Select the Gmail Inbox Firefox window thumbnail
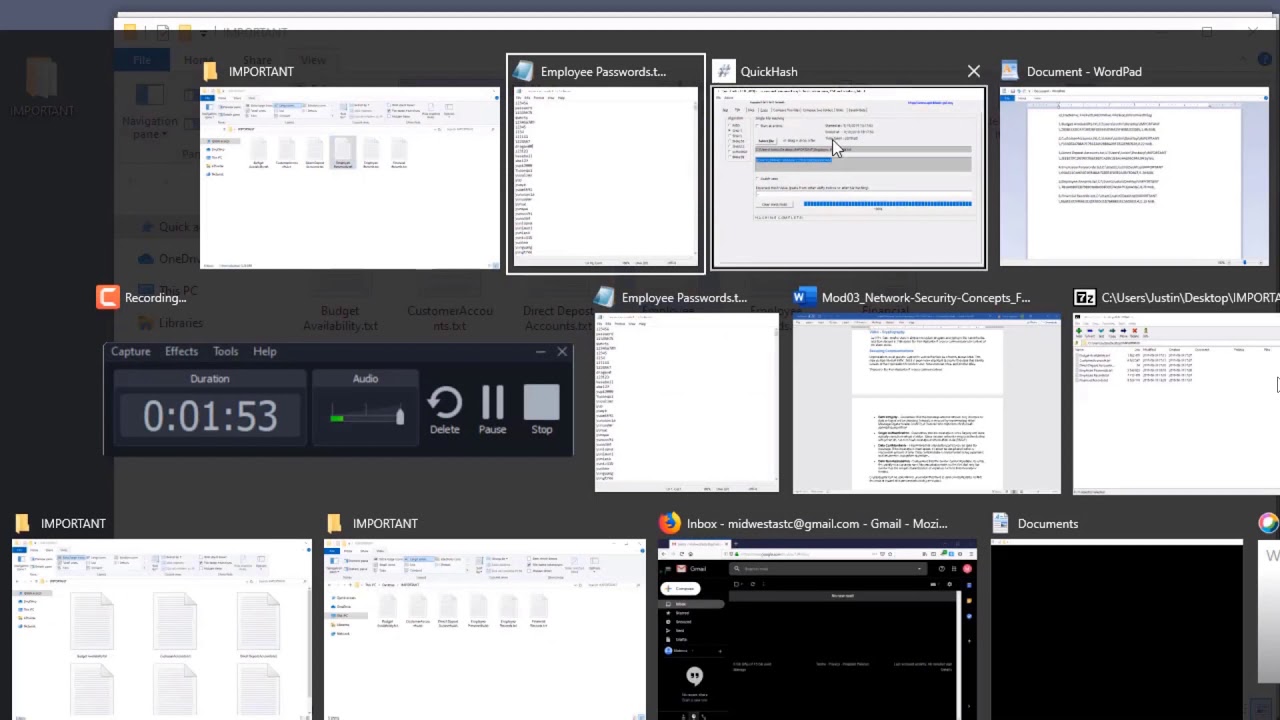This screenshot has width=1280, height=720. point(817,630)
